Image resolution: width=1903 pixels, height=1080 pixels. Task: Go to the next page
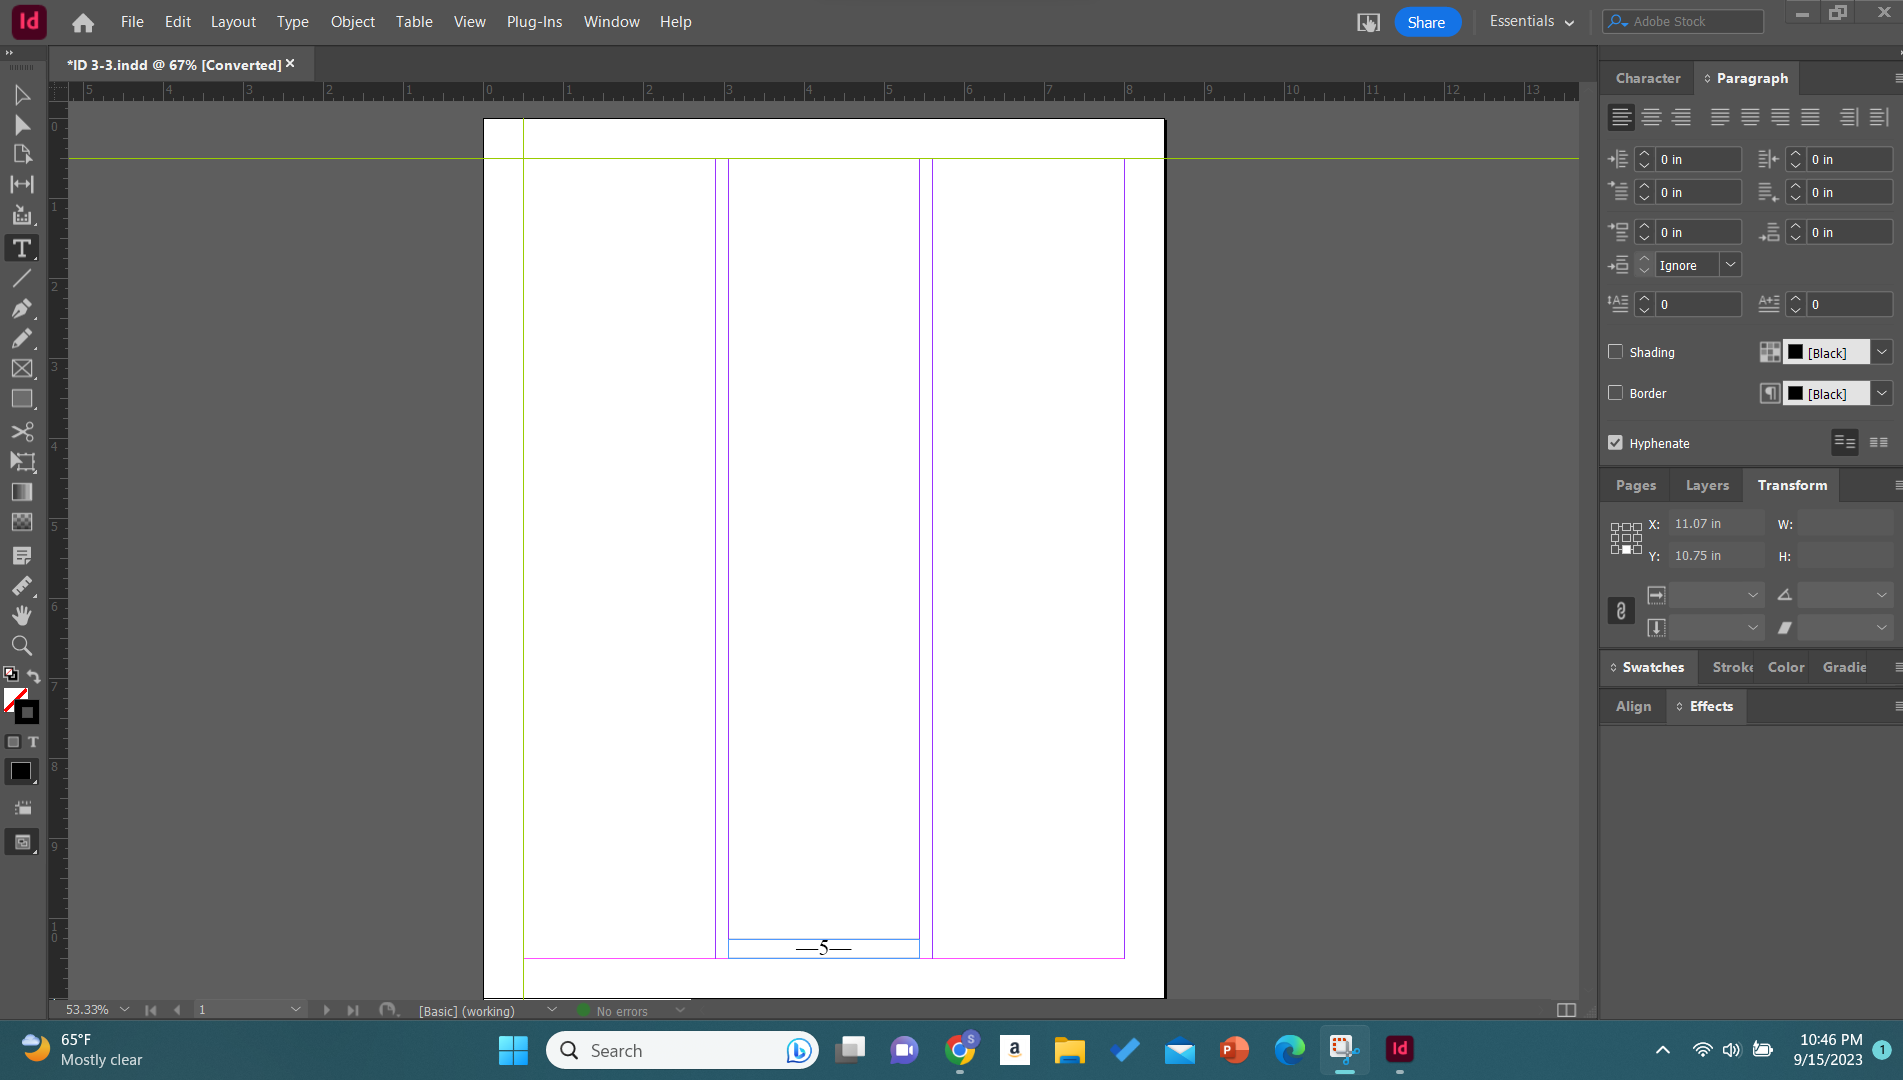[x=327, y=1010]
